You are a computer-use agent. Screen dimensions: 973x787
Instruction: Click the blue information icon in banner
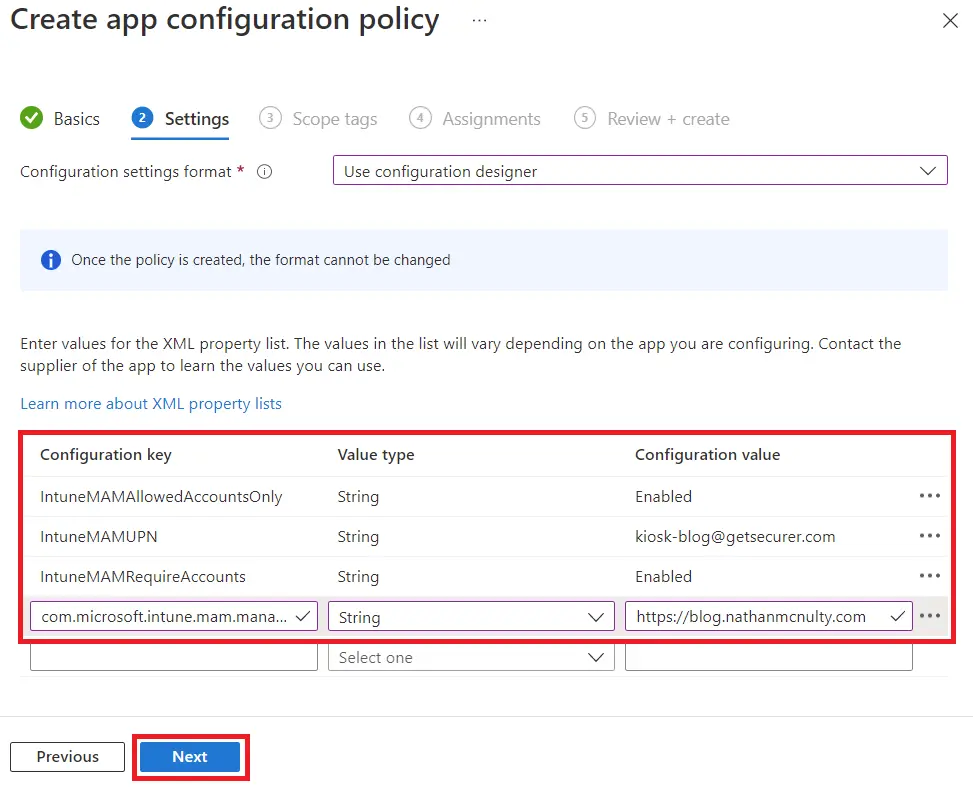pos(50,260)
